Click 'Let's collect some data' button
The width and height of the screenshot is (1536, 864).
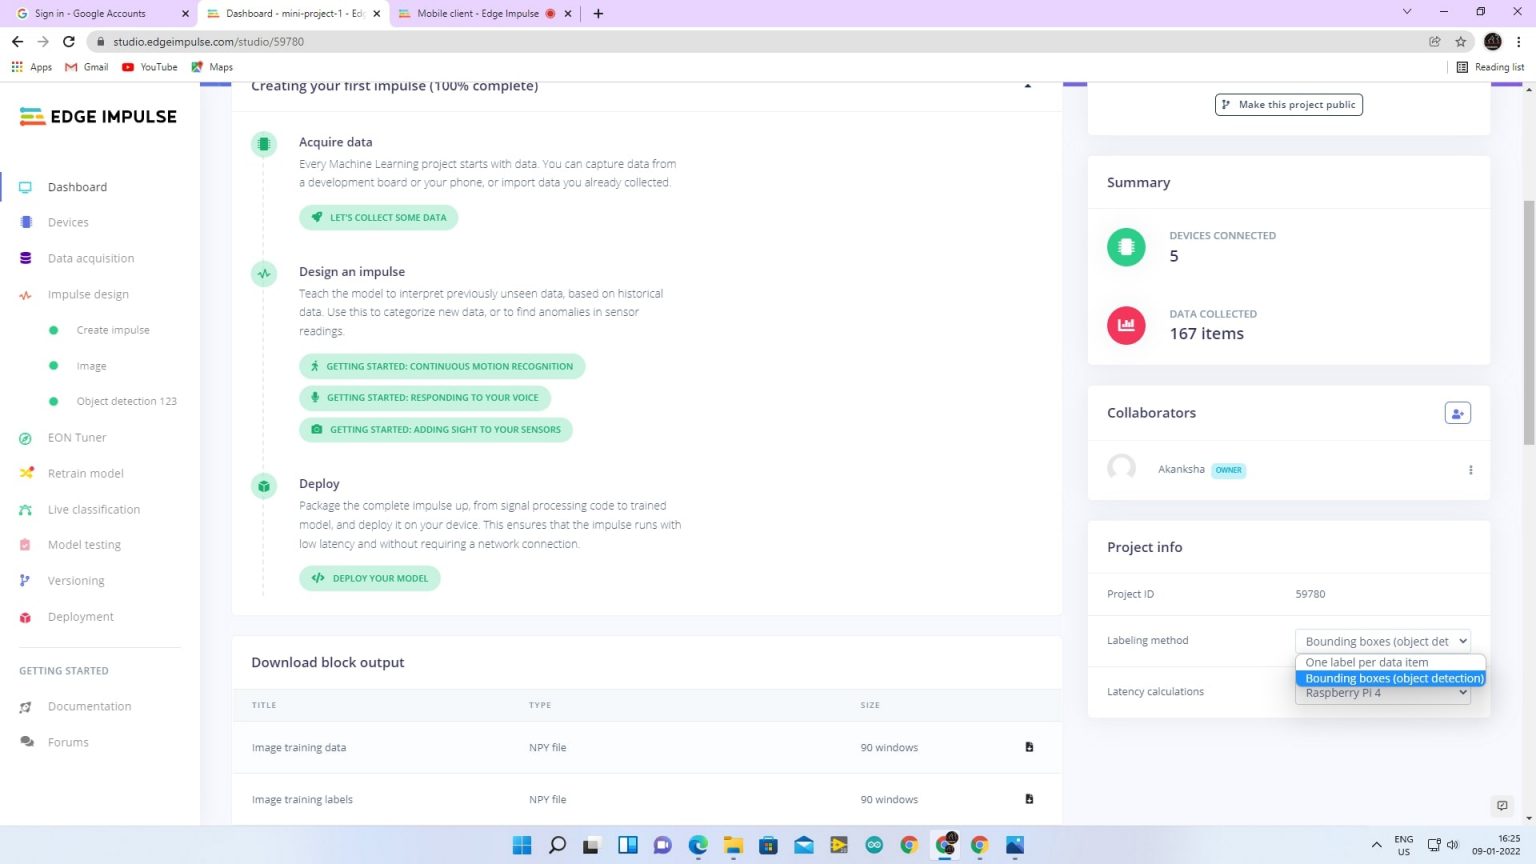(378, 218)
